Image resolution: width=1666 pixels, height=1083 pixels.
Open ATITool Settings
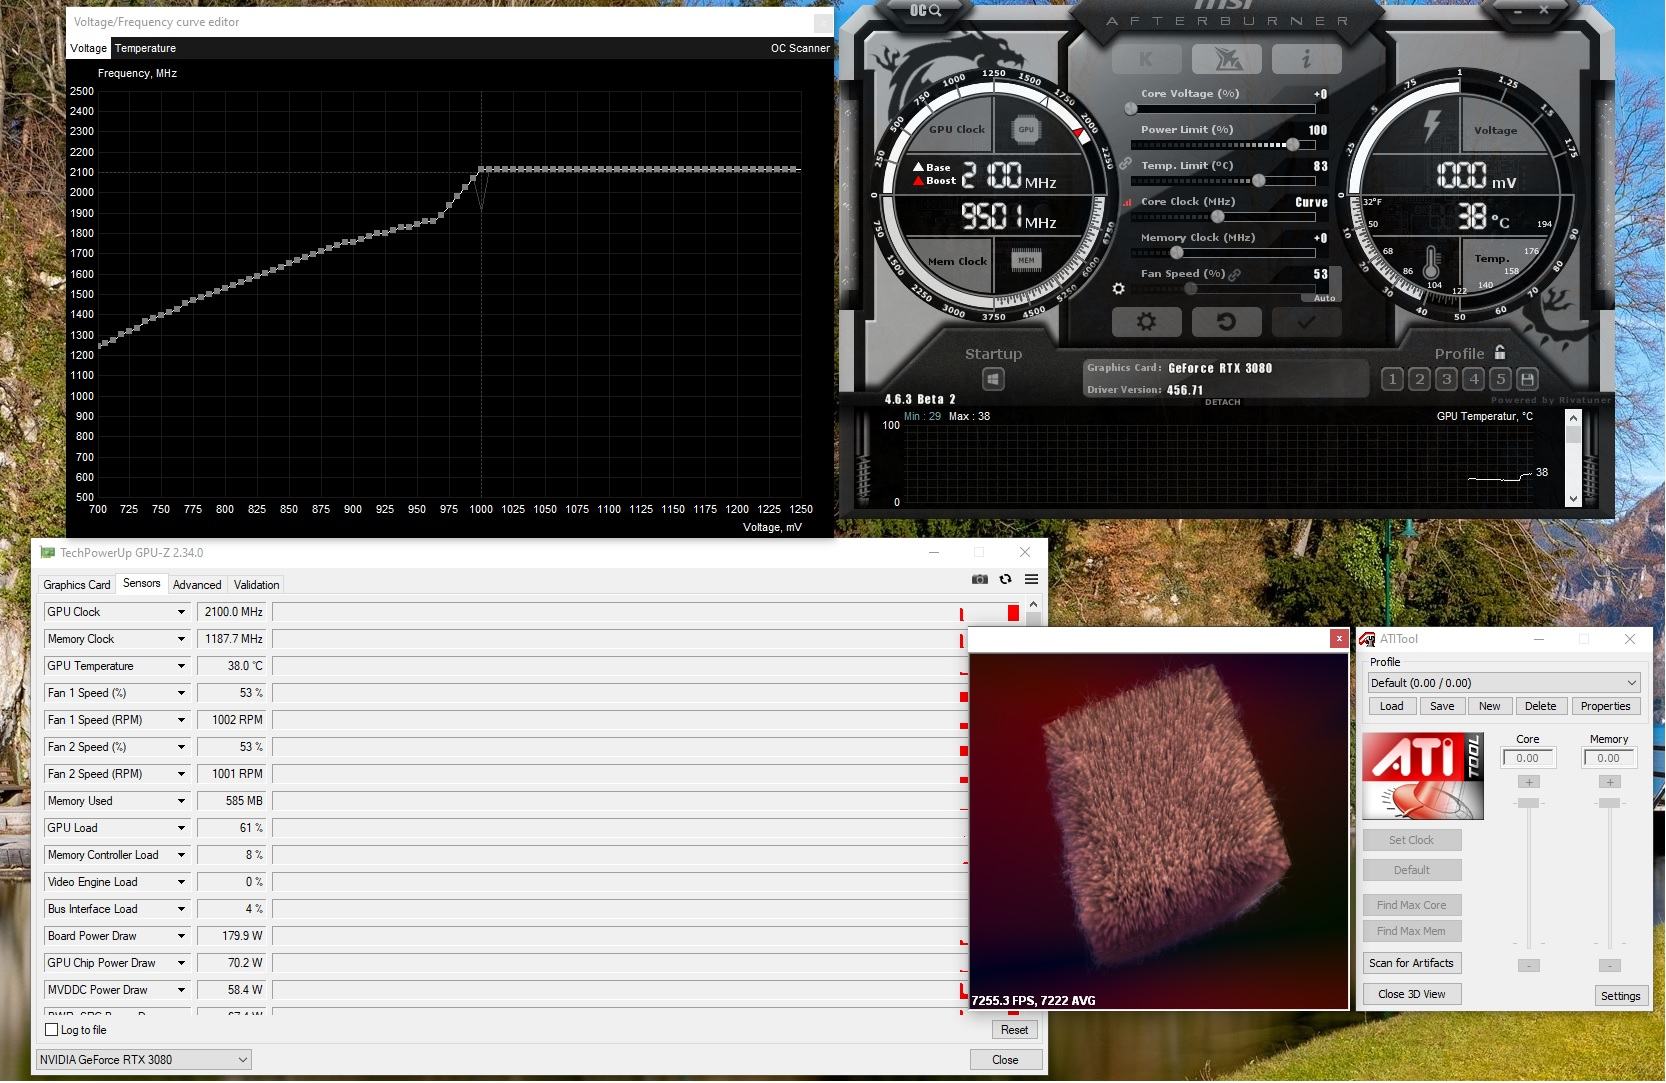click(1620, 996)
